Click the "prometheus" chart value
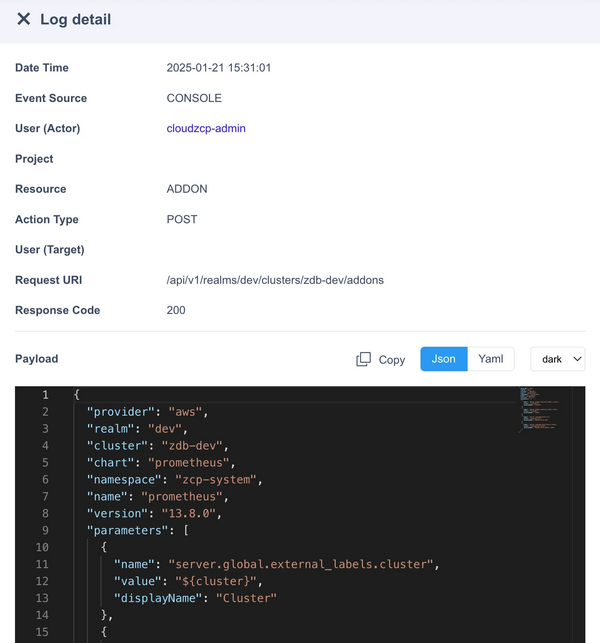This screenshot has height=643, width=600. 188,463
